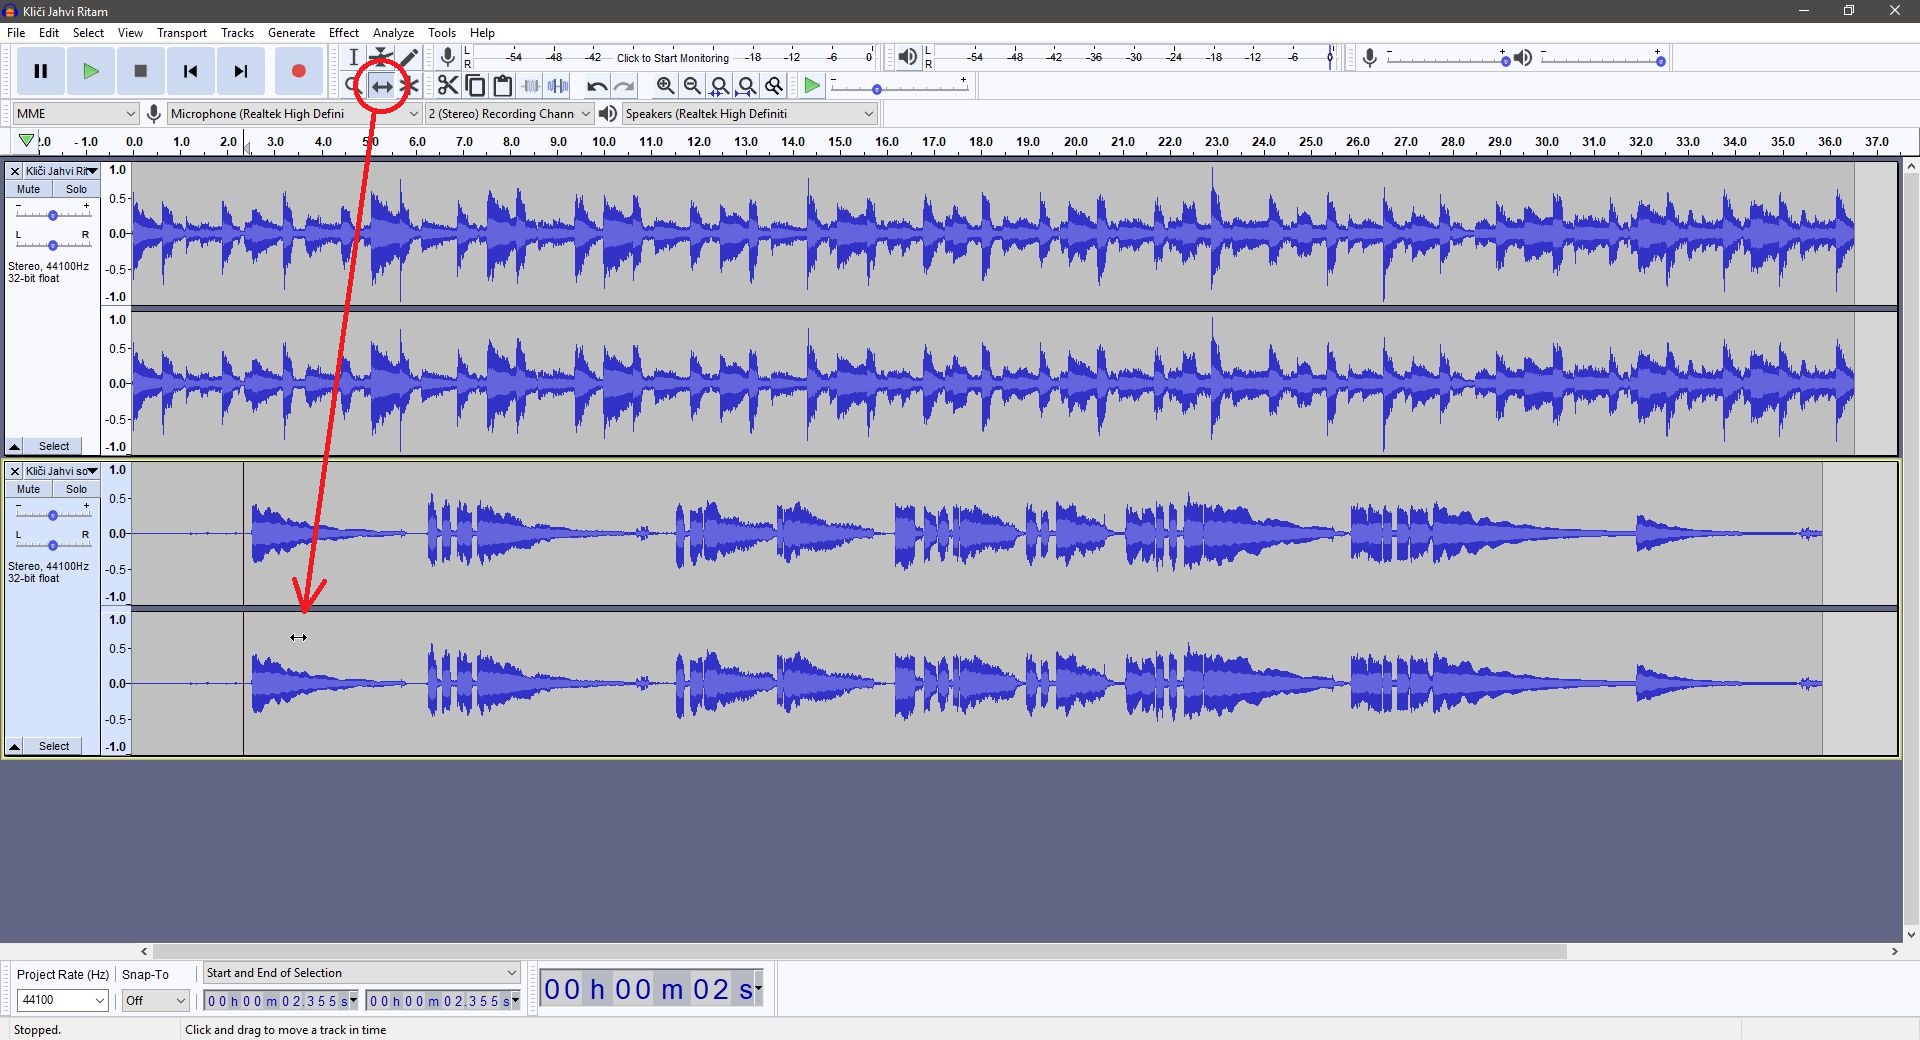Image resolution: width=1920 pixels, height=1040 pixels.
Task: Click the Silence audio icon
Action: tap(558, 86)
